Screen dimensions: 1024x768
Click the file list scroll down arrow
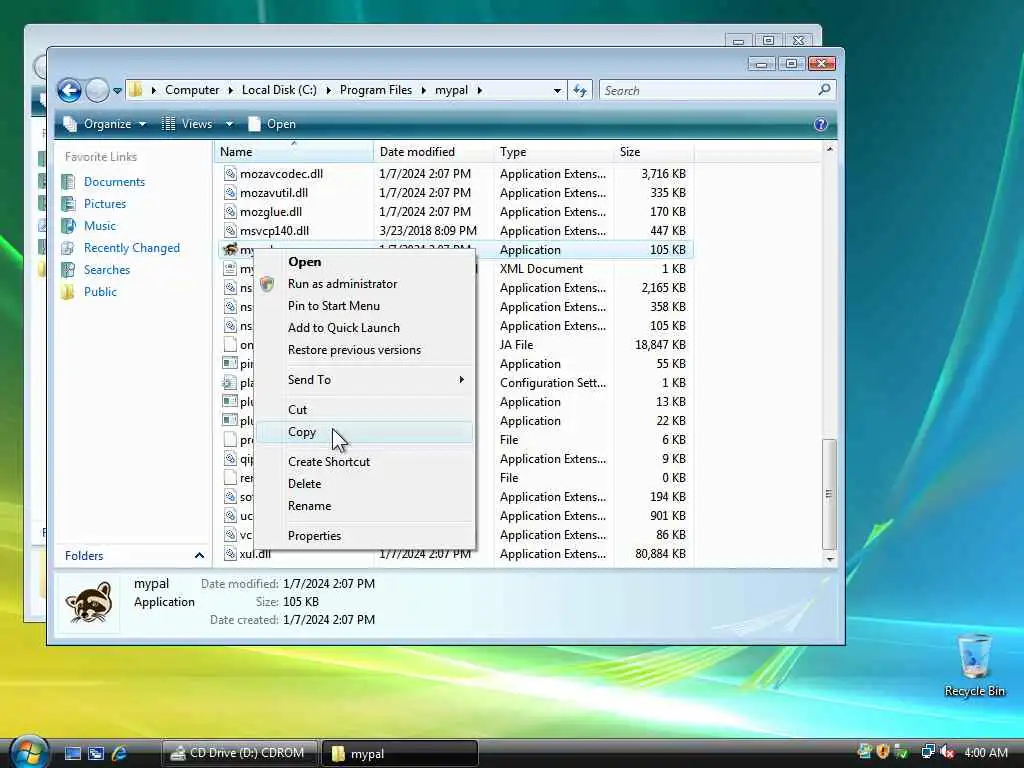point(829,560)
